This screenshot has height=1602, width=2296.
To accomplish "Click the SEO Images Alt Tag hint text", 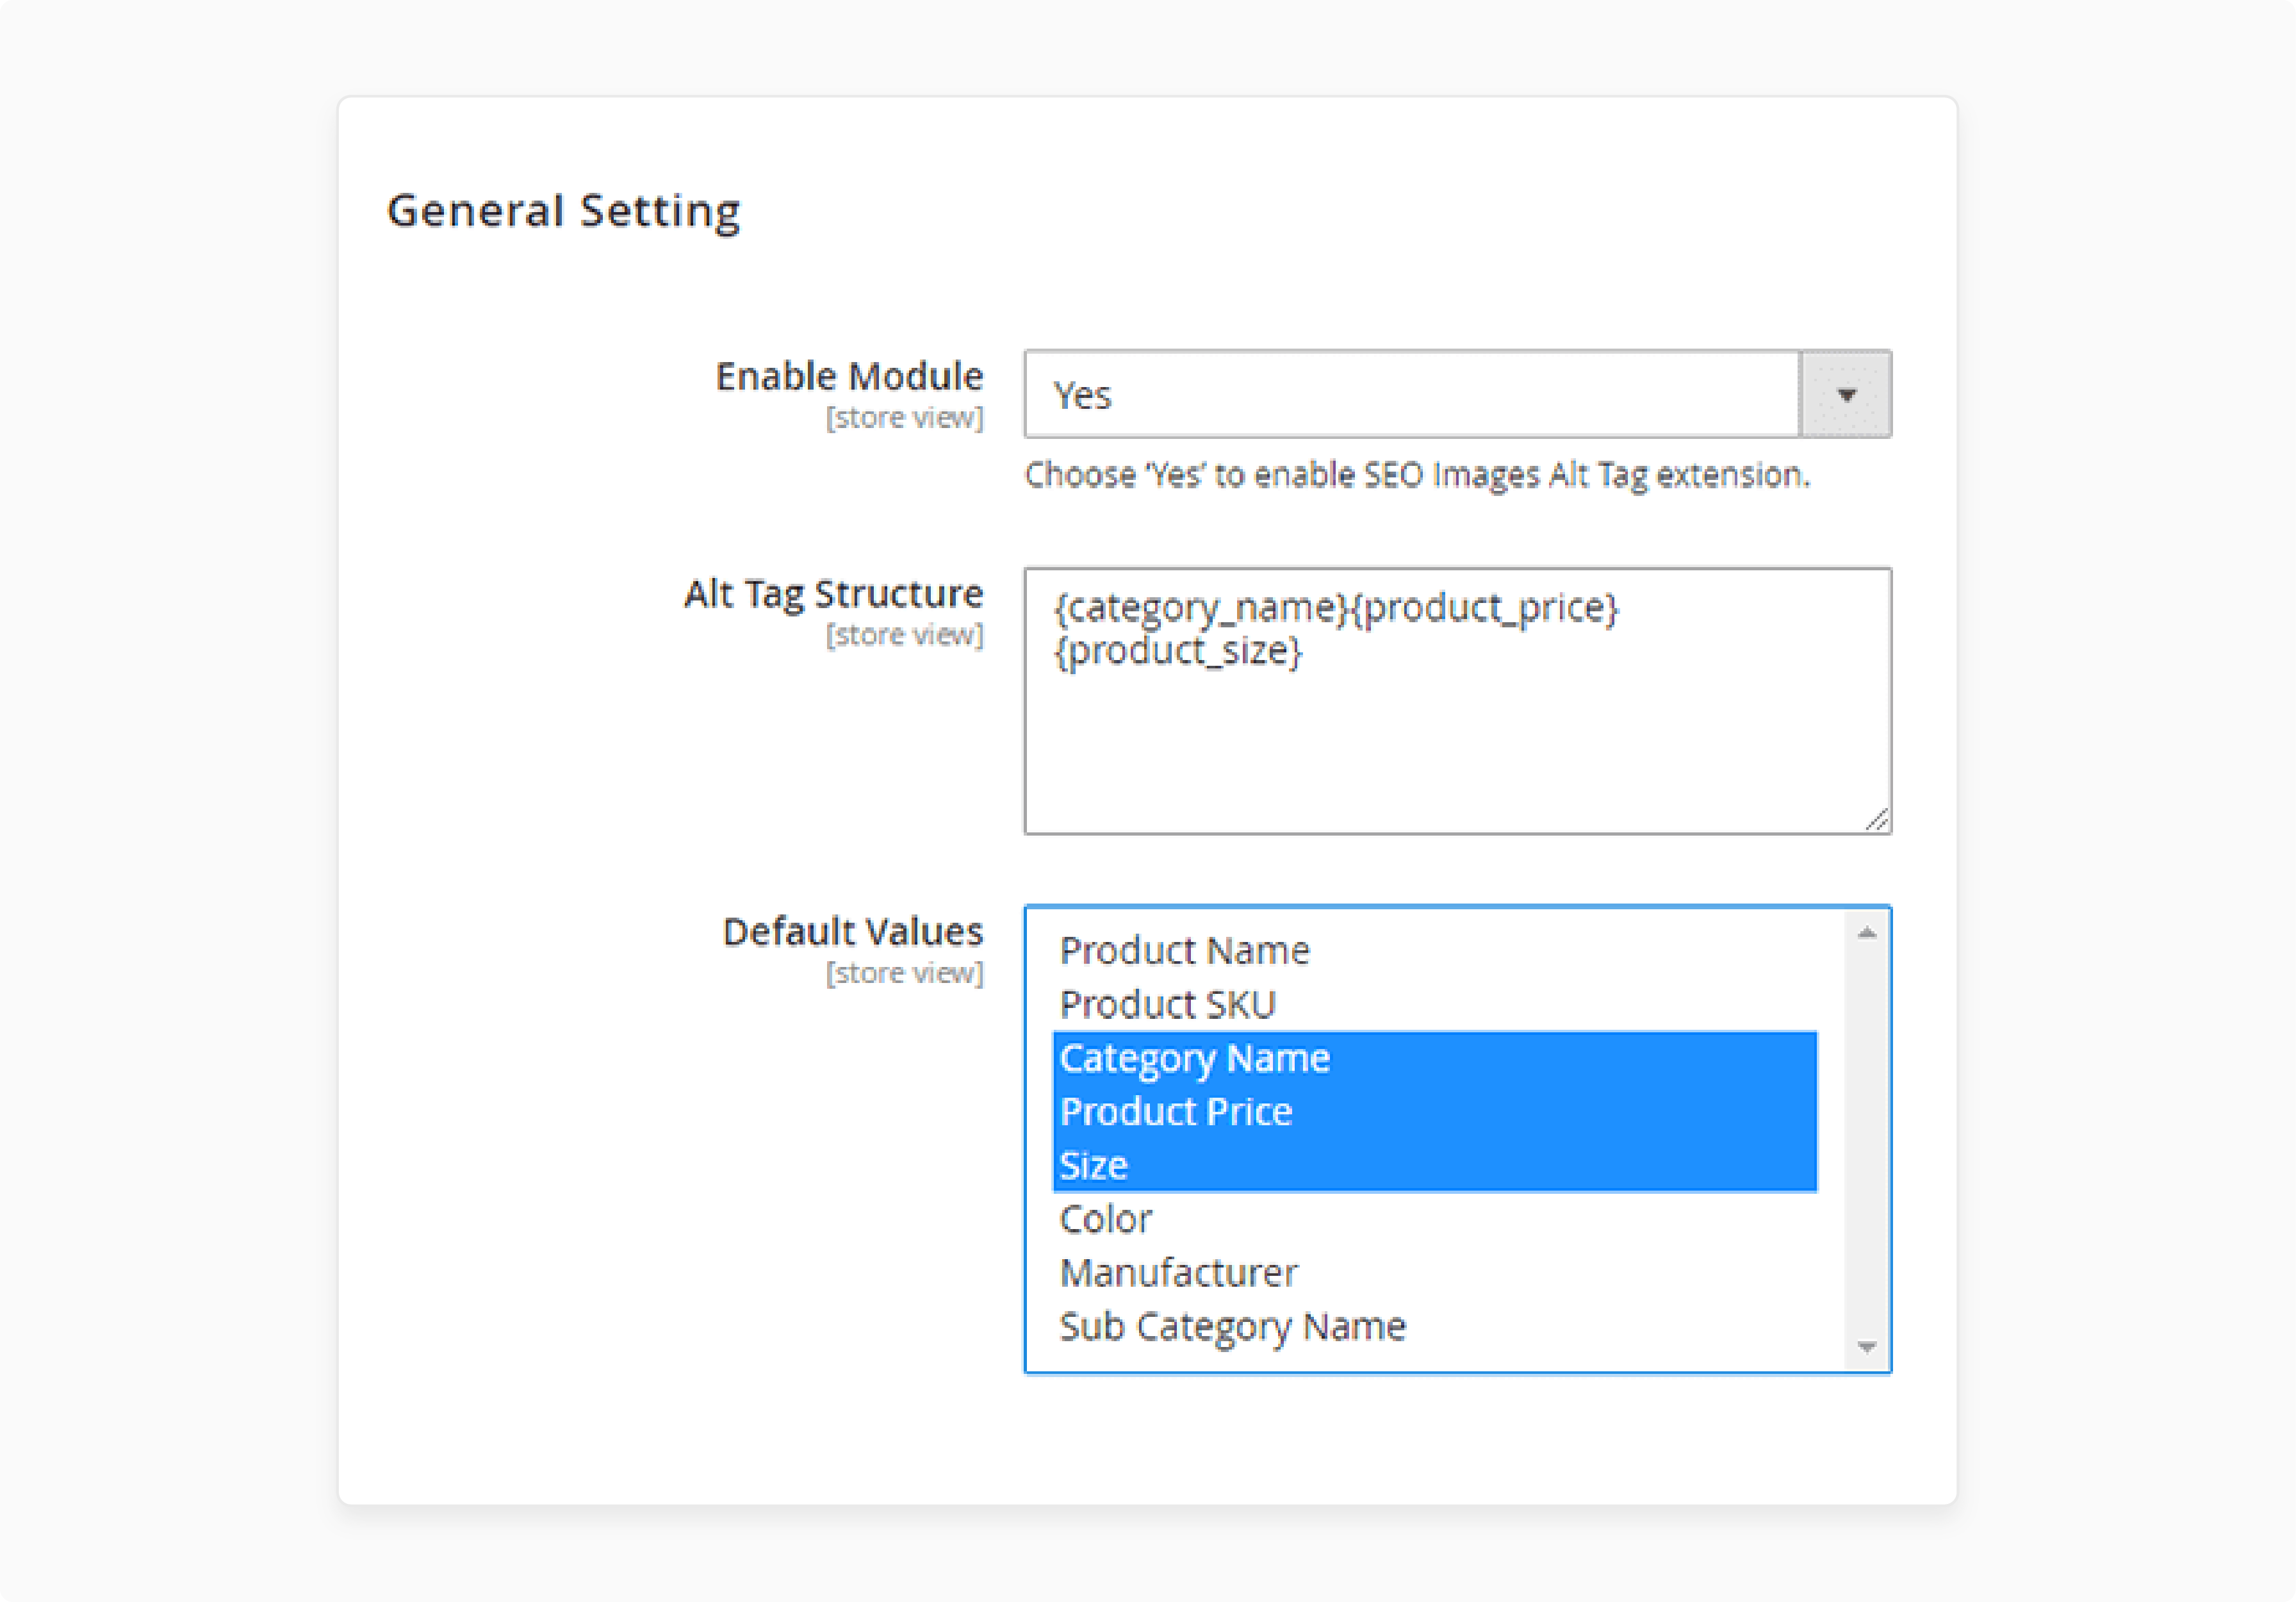I will click(x=1417, y=475).
